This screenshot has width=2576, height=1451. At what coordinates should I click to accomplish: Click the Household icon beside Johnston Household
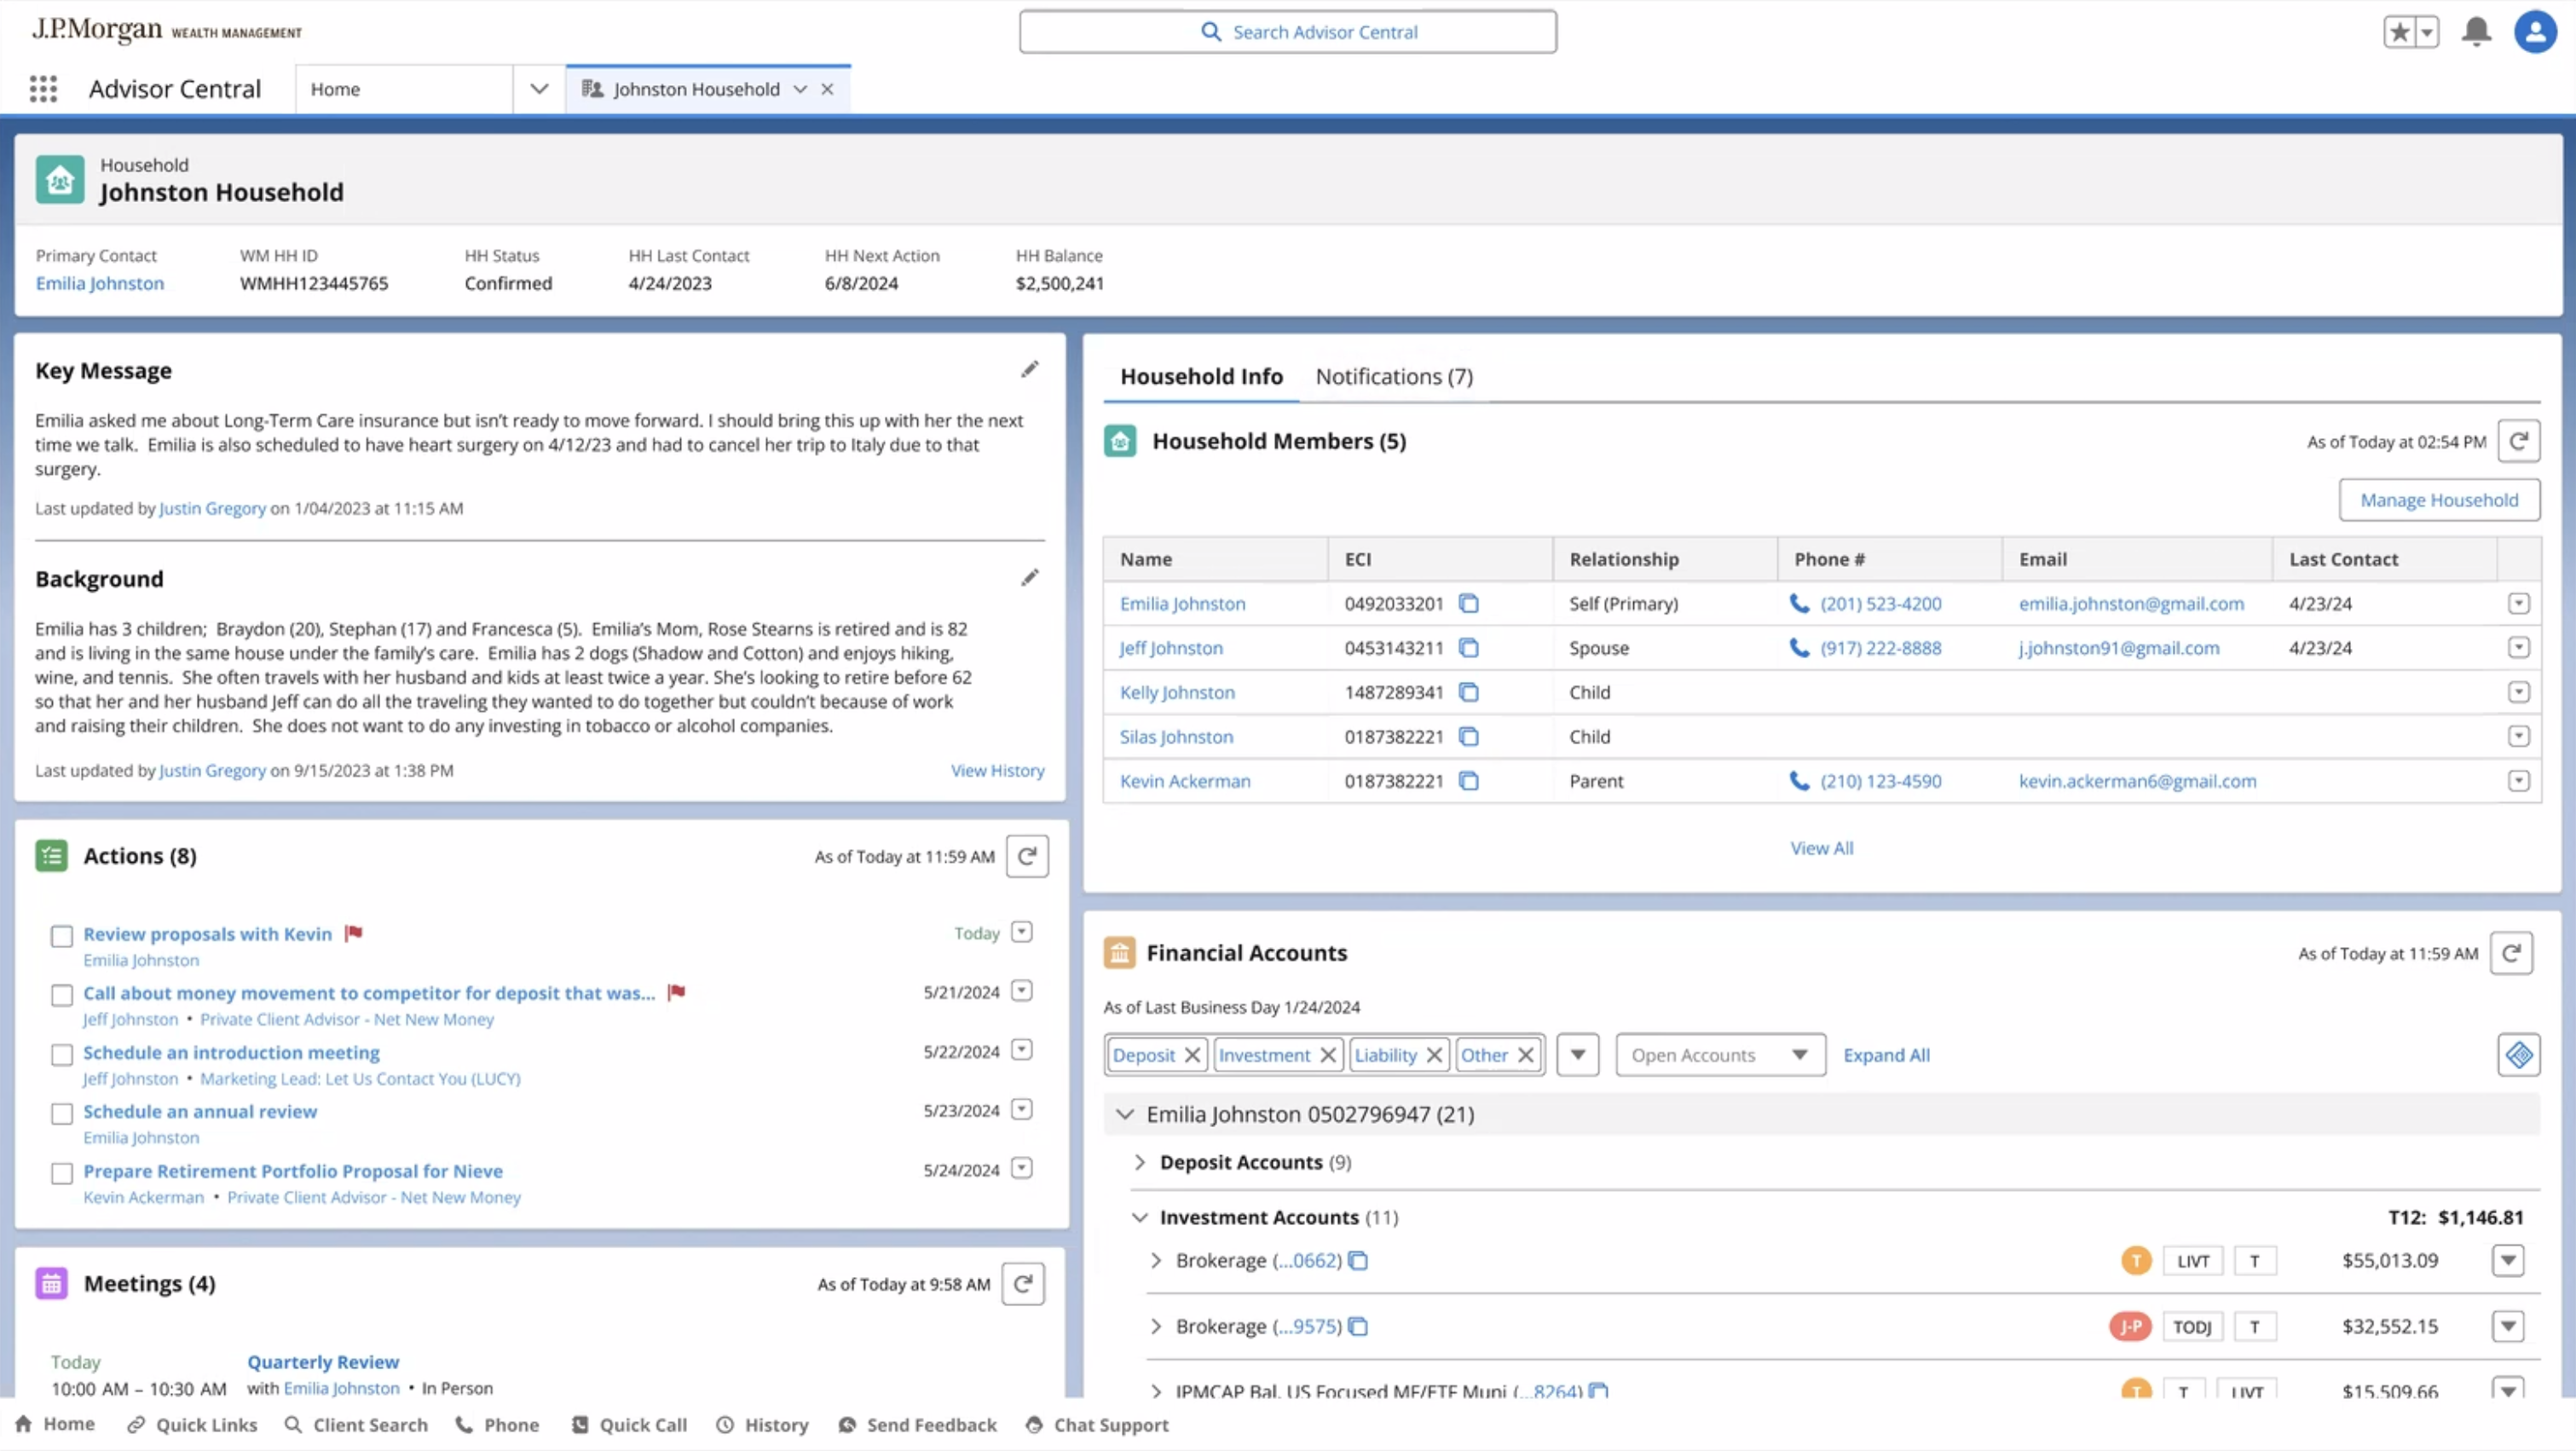[x=60, y=180]
